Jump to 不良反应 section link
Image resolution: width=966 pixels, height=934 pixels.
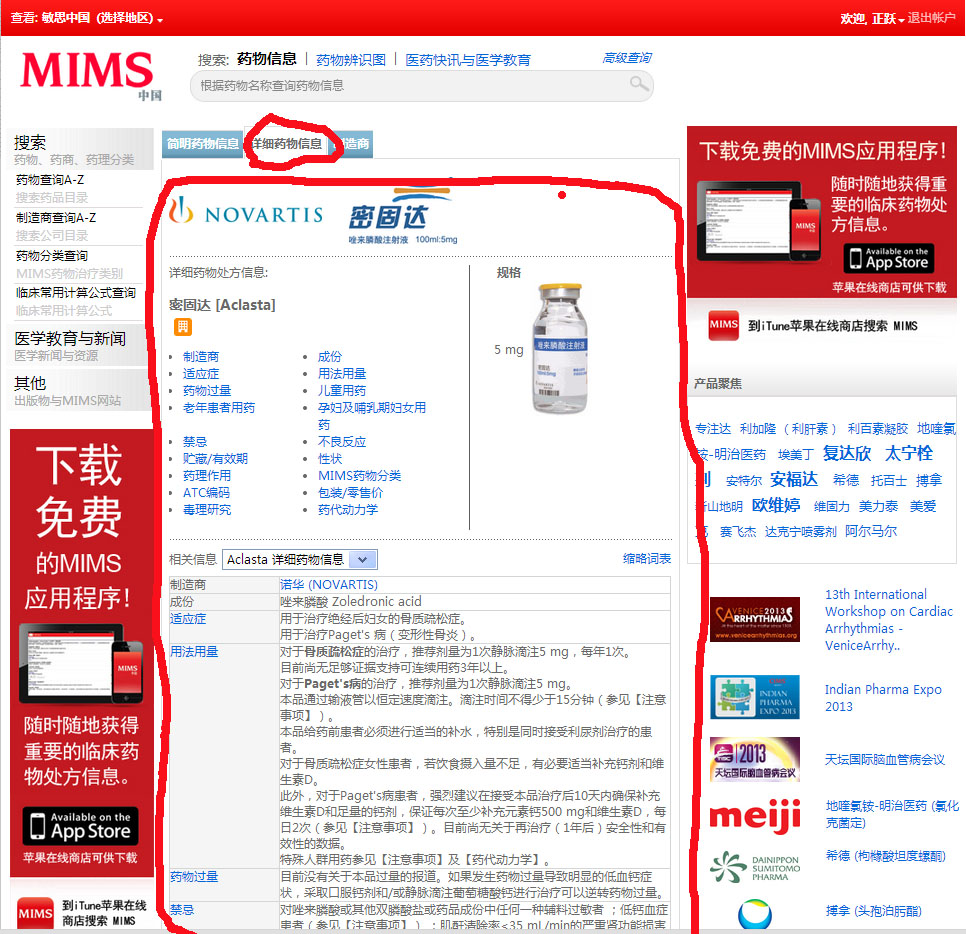click(x=342, y=442)
